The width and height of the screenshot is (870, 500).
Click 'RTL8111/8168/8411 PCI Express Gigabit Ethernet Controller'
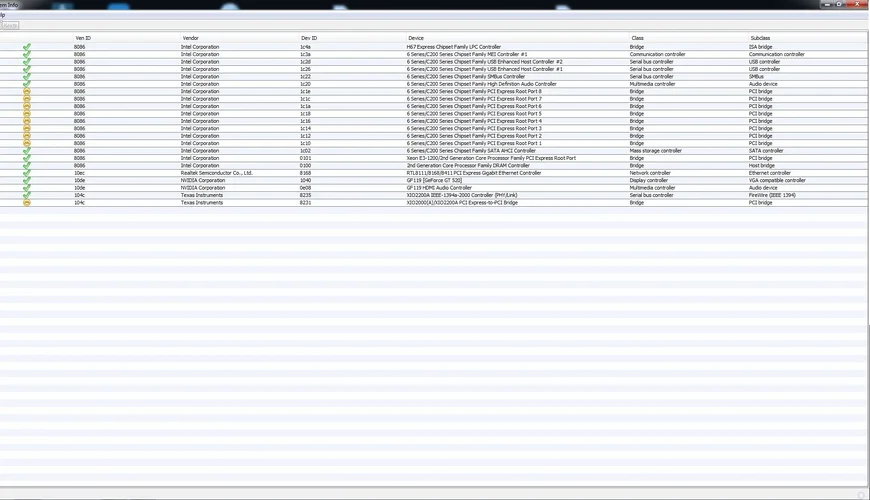(473, 173)
